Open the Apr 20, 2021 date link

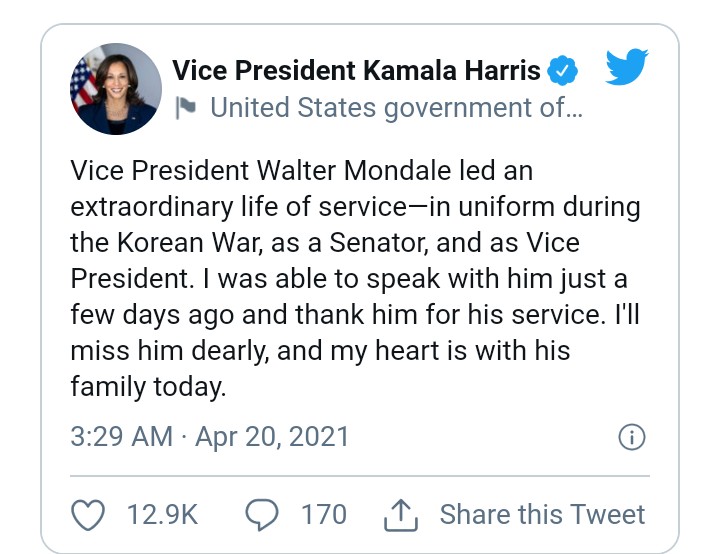coord(272,437)
